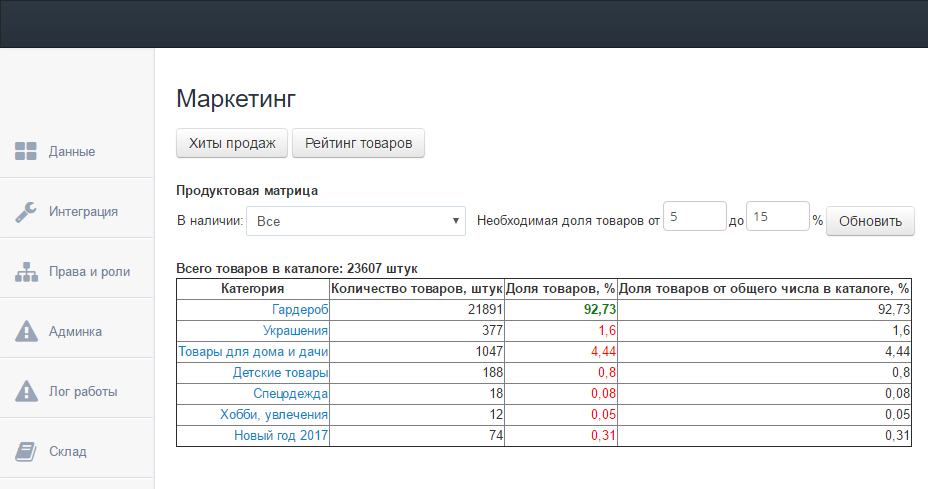This screenshot has height=489, width=928.
Task: Focus the minimum share field with 5
Action: coord(693,217)
